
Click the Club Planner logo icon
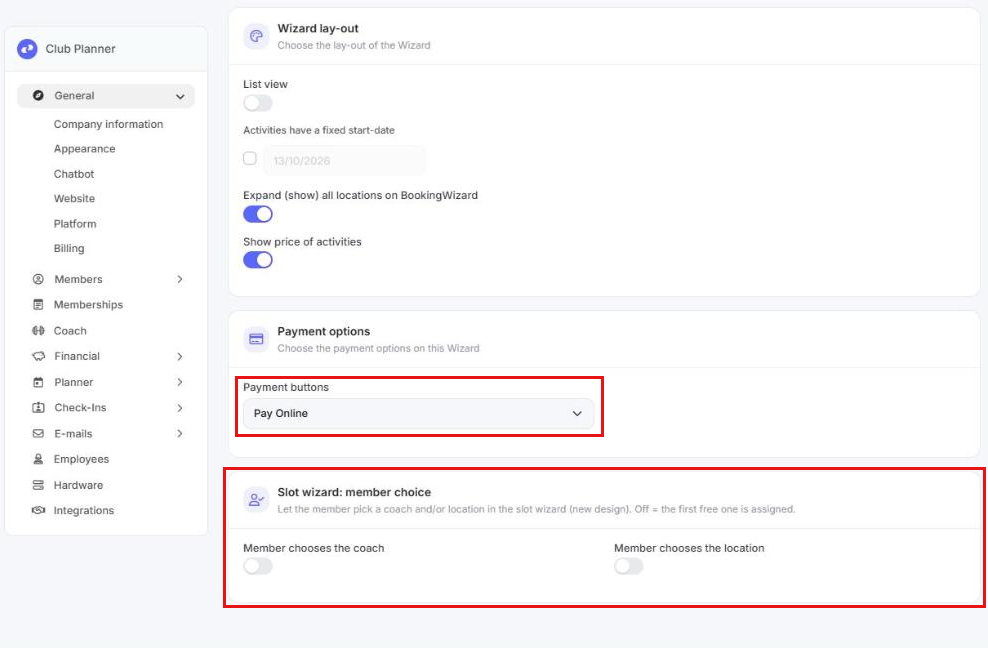click(x=27, y=49)
